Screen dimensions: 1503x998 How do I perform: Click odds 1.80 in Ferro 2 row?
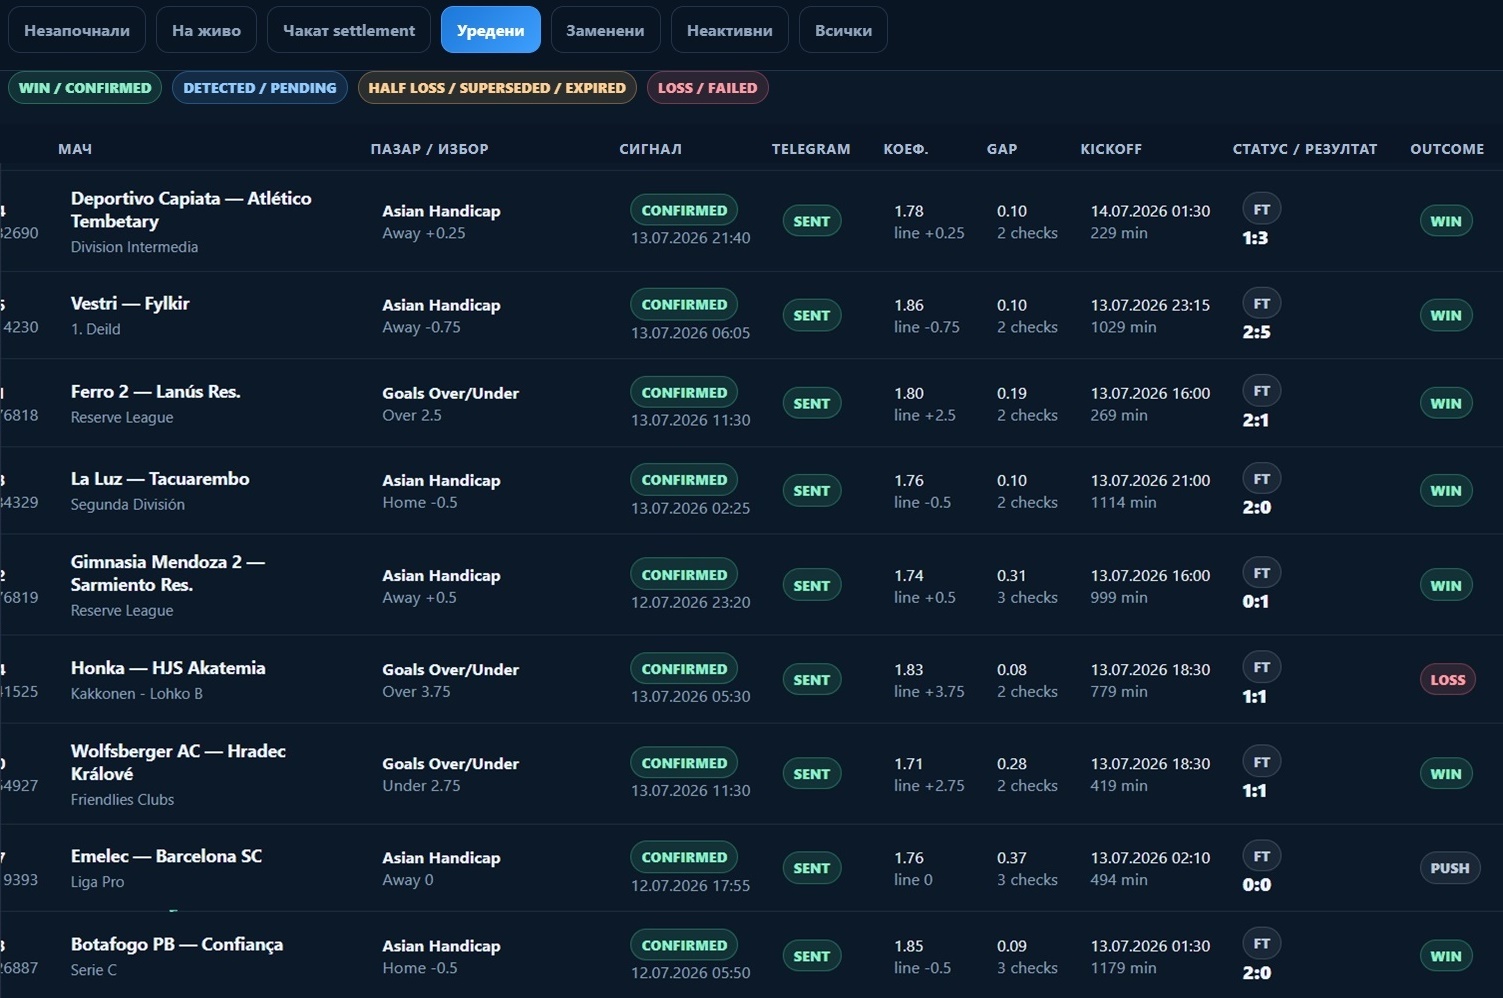909,393
